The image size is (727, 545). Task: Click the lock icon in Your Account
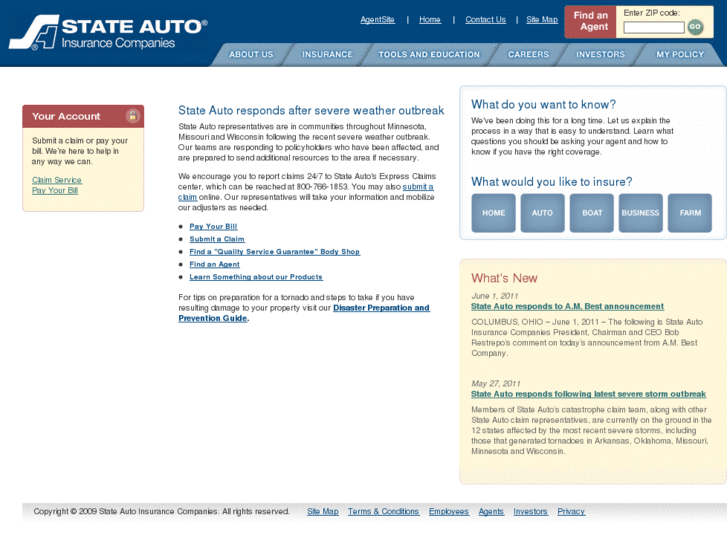click(x=133, y=116)
